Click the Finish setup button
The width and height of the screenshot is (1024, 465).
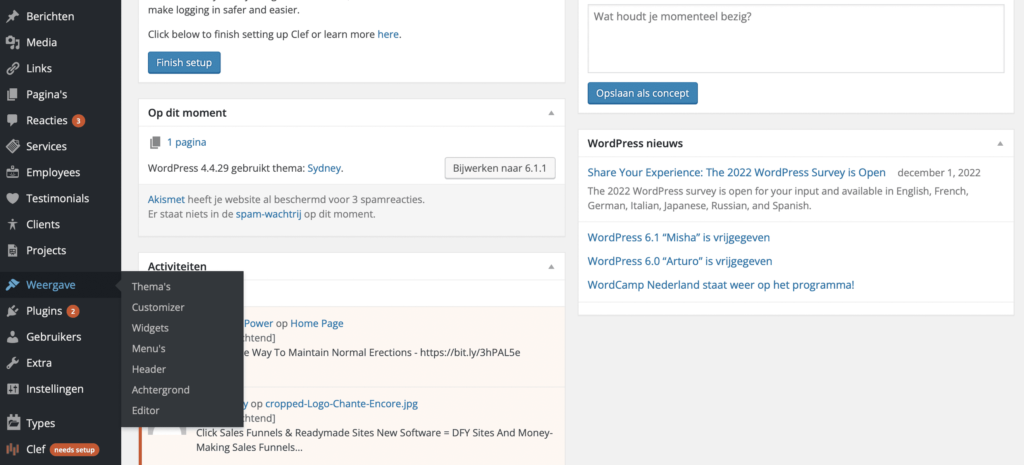184,63
